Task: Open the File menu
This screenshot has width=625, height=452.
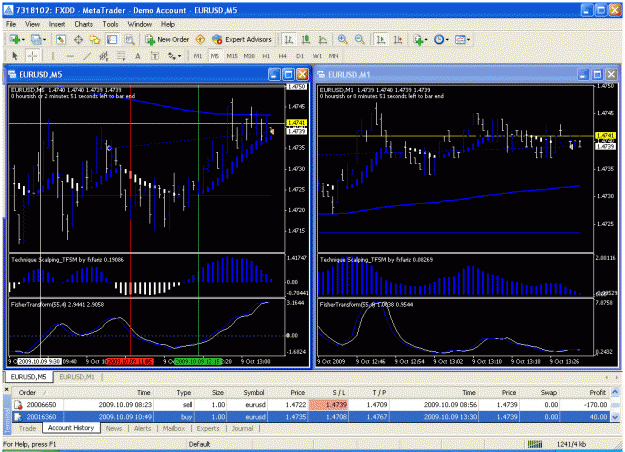Action: tap(11, 24)
